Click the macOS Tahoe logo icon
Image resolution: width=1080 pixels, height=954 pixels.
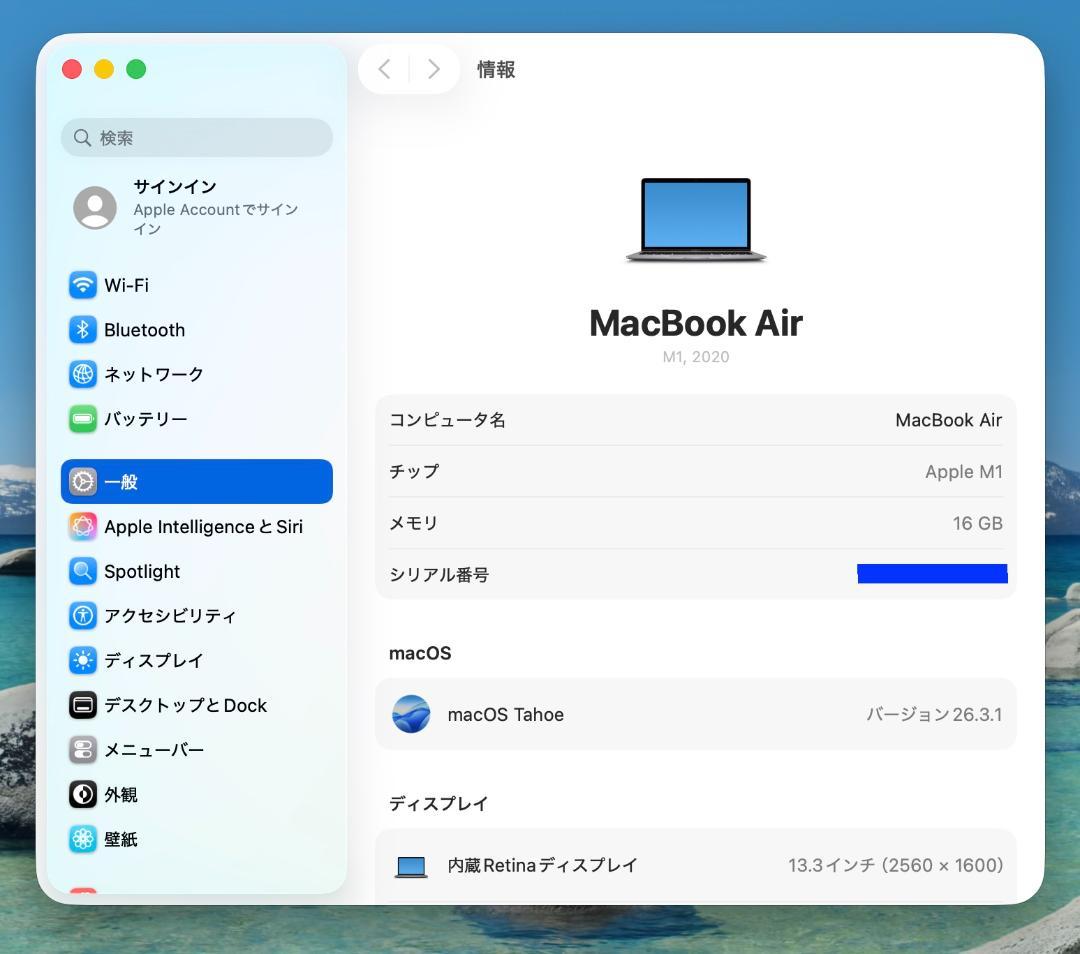tap(411, 714)
